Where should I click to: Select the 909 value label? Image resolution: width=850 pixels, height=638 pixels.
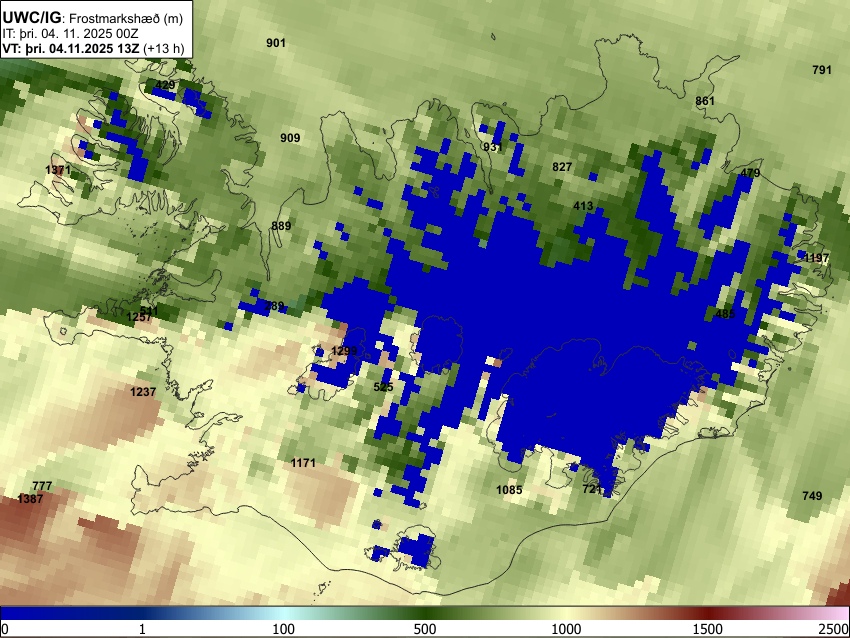(290, 138)
